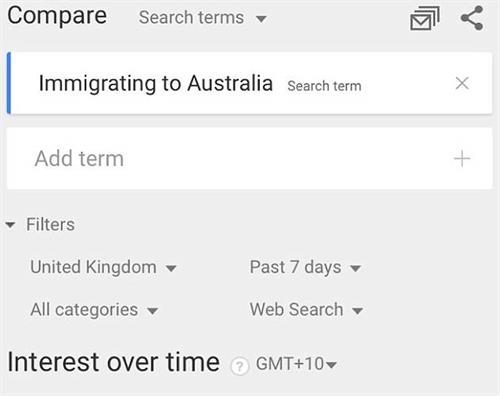Open the share icon
The image size is (500, 396).
[472, 18]
